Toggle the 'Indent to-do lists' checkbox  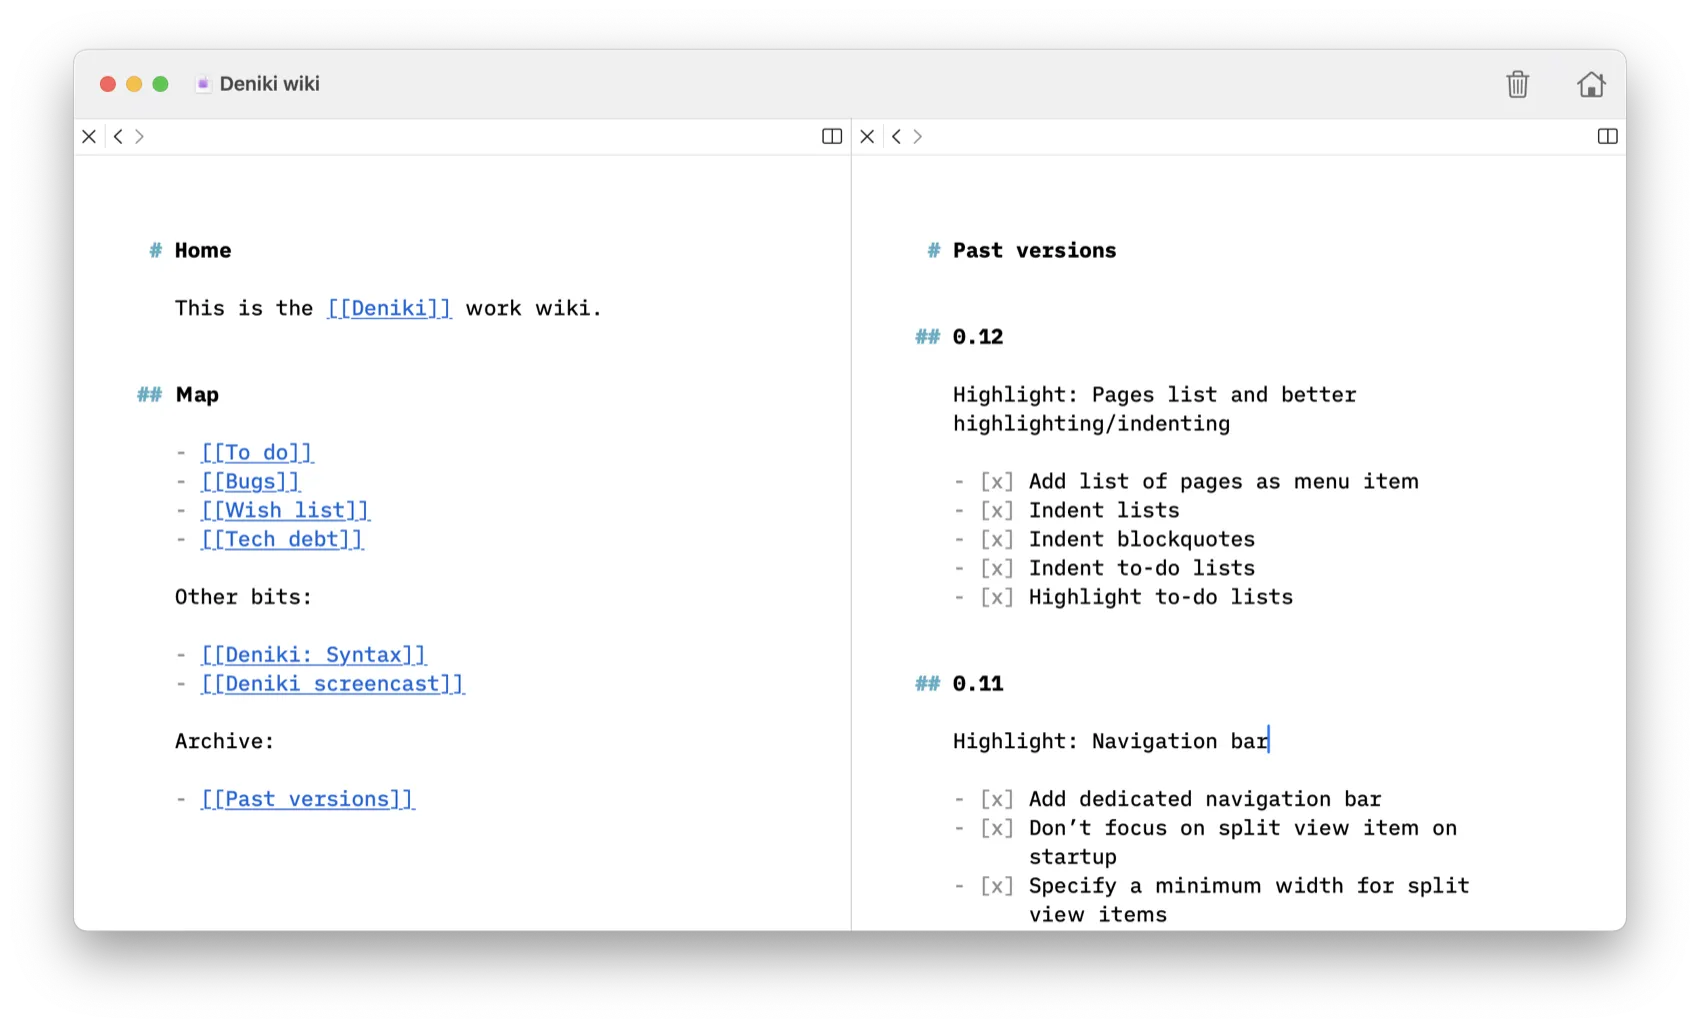point(997,569)
